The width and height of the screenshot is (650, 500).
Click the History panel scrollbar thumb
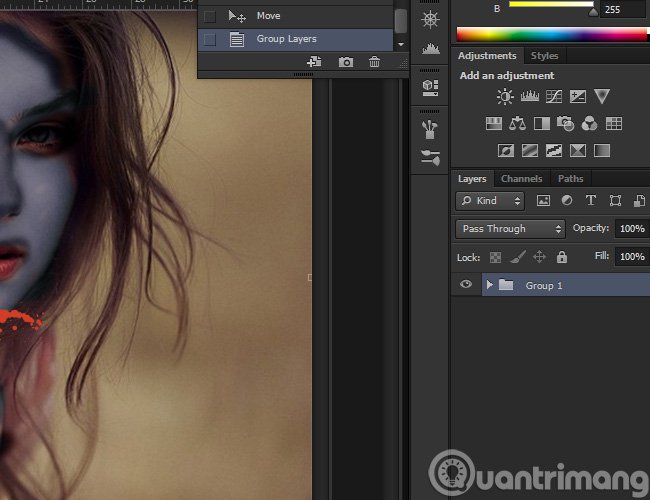[400, 20]
